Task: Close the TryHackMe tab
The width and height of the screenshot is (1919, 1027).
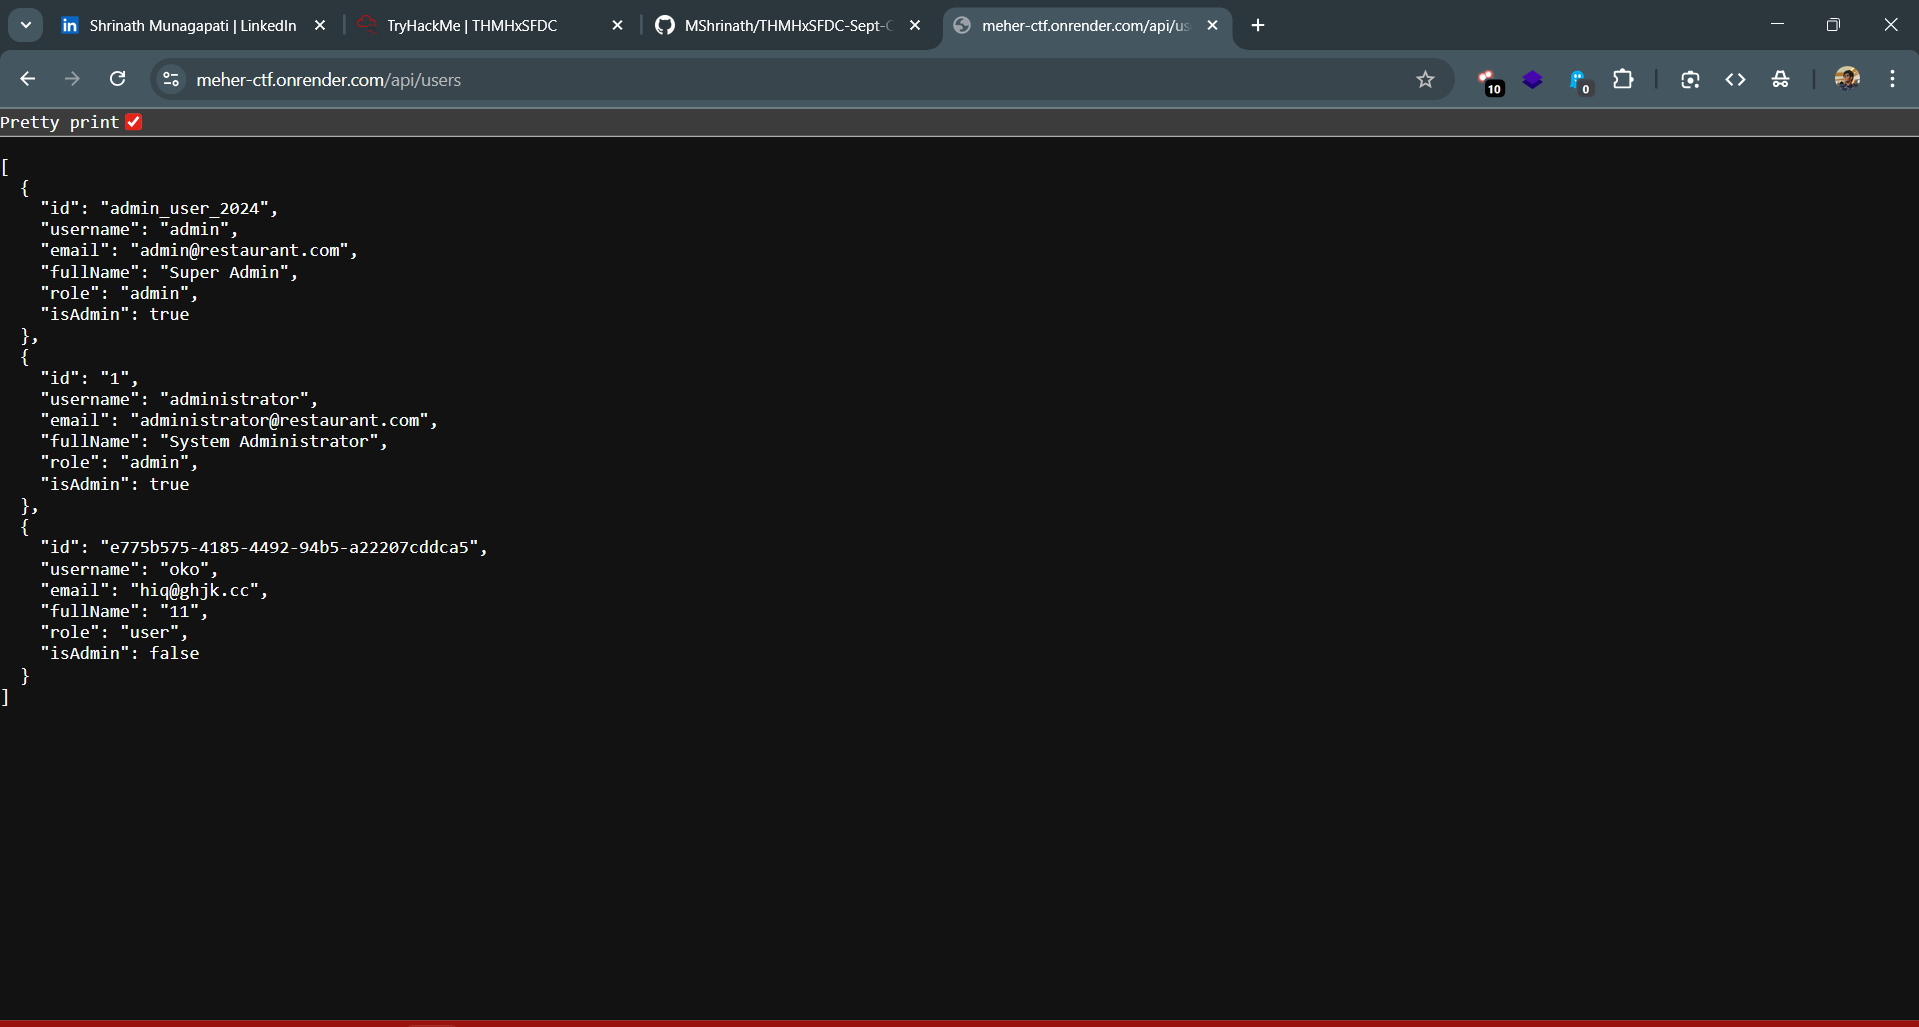Action: 617,26
